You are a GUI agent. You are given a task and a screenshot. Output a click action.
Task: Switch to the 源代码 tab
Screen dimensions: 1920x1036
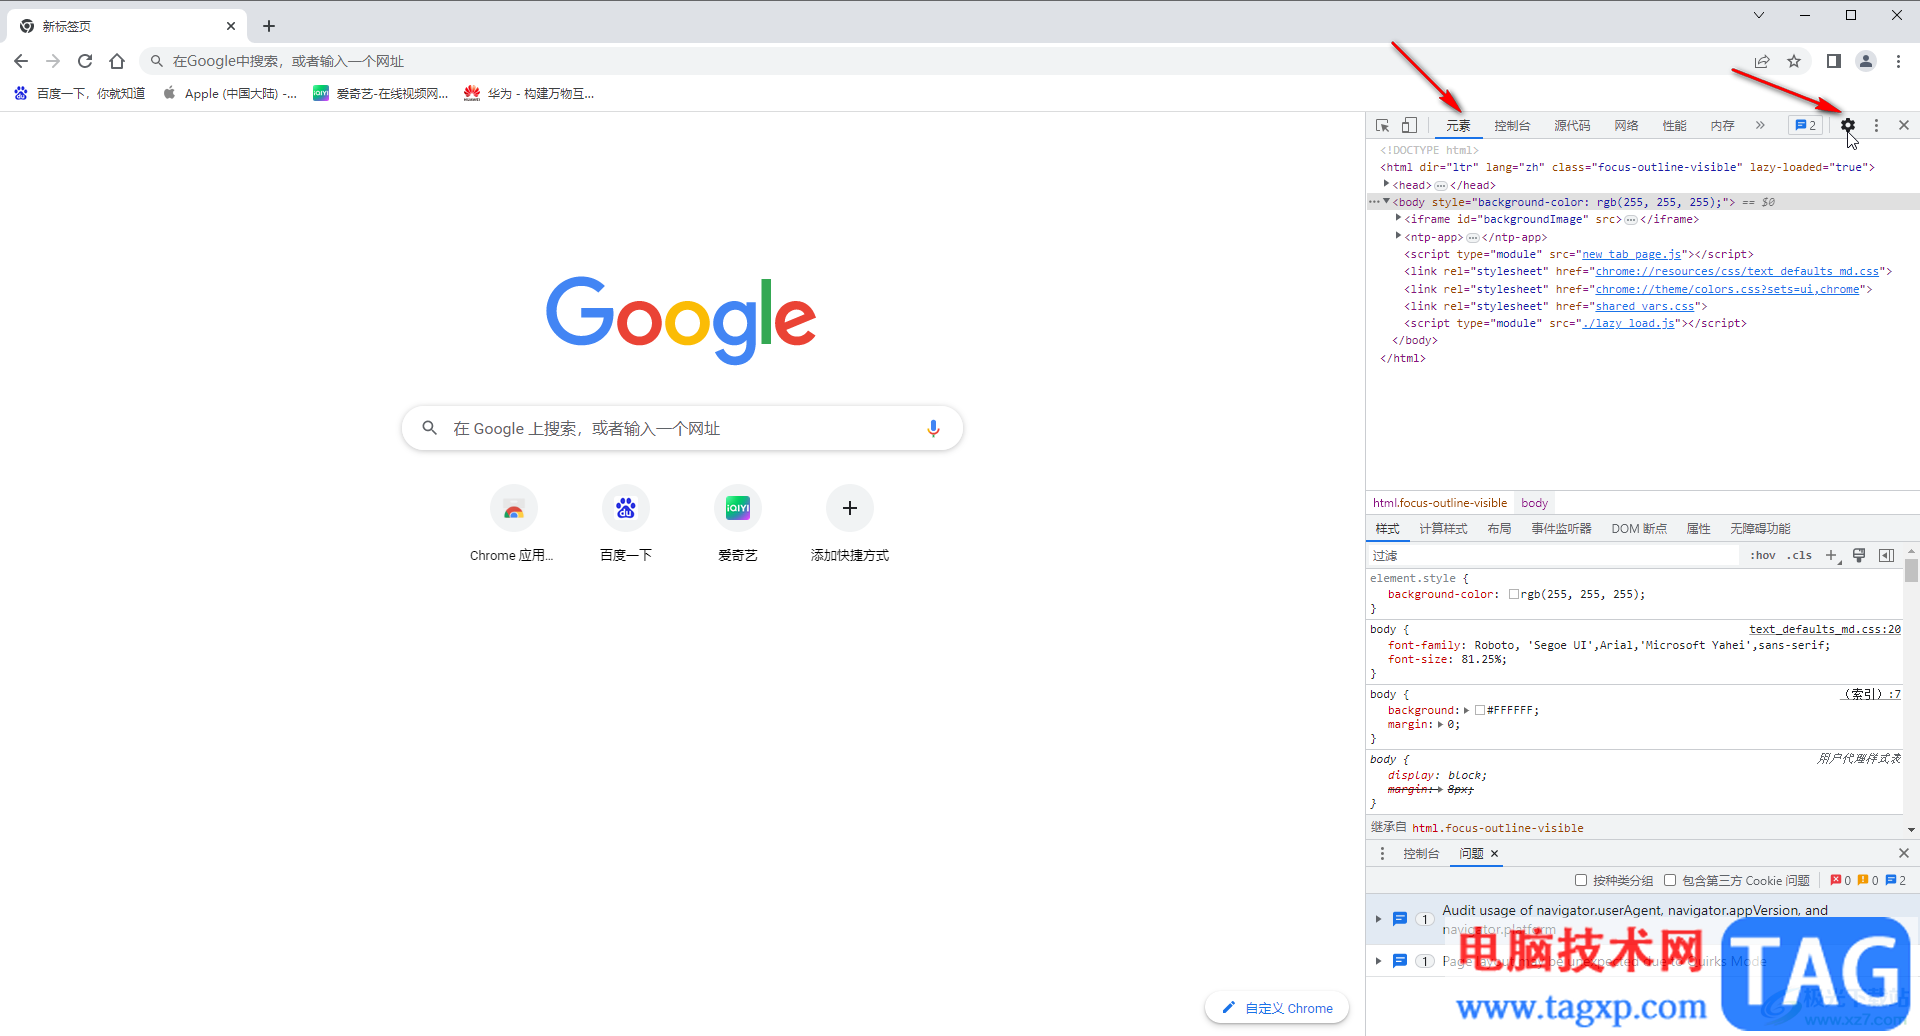point(1572,126)
